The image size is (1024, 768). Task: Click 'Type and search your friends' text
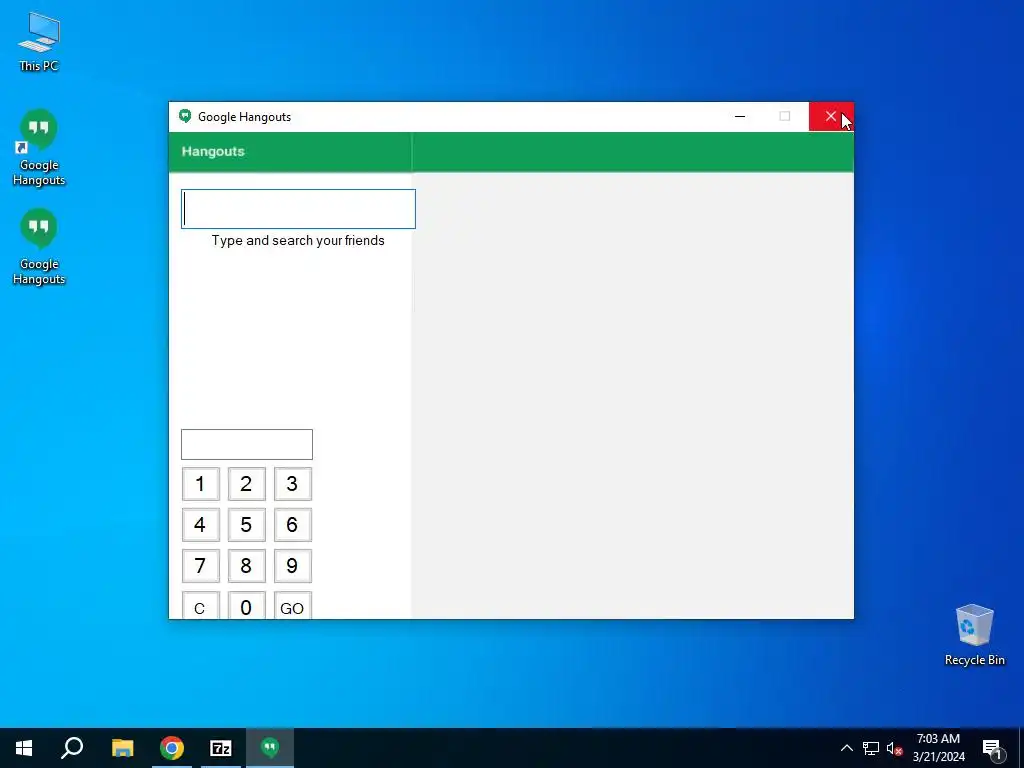click(x=298, y=240)
